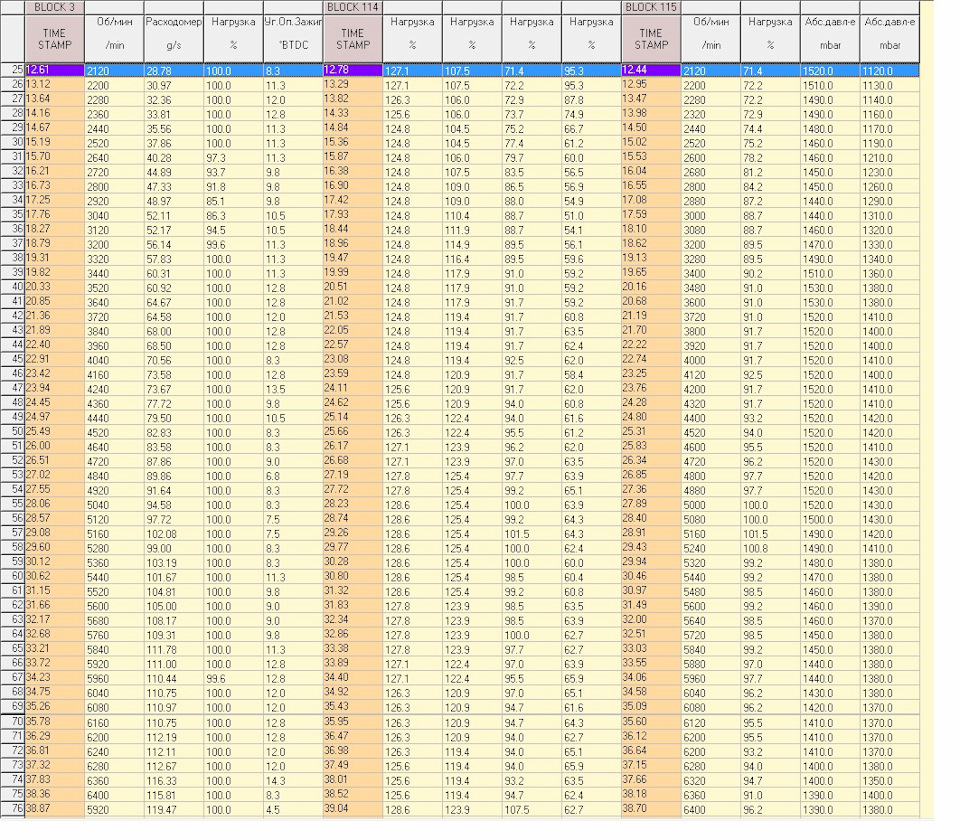Select the 102.08 flow cell
The image size is (960, 840).
[173, 534]
